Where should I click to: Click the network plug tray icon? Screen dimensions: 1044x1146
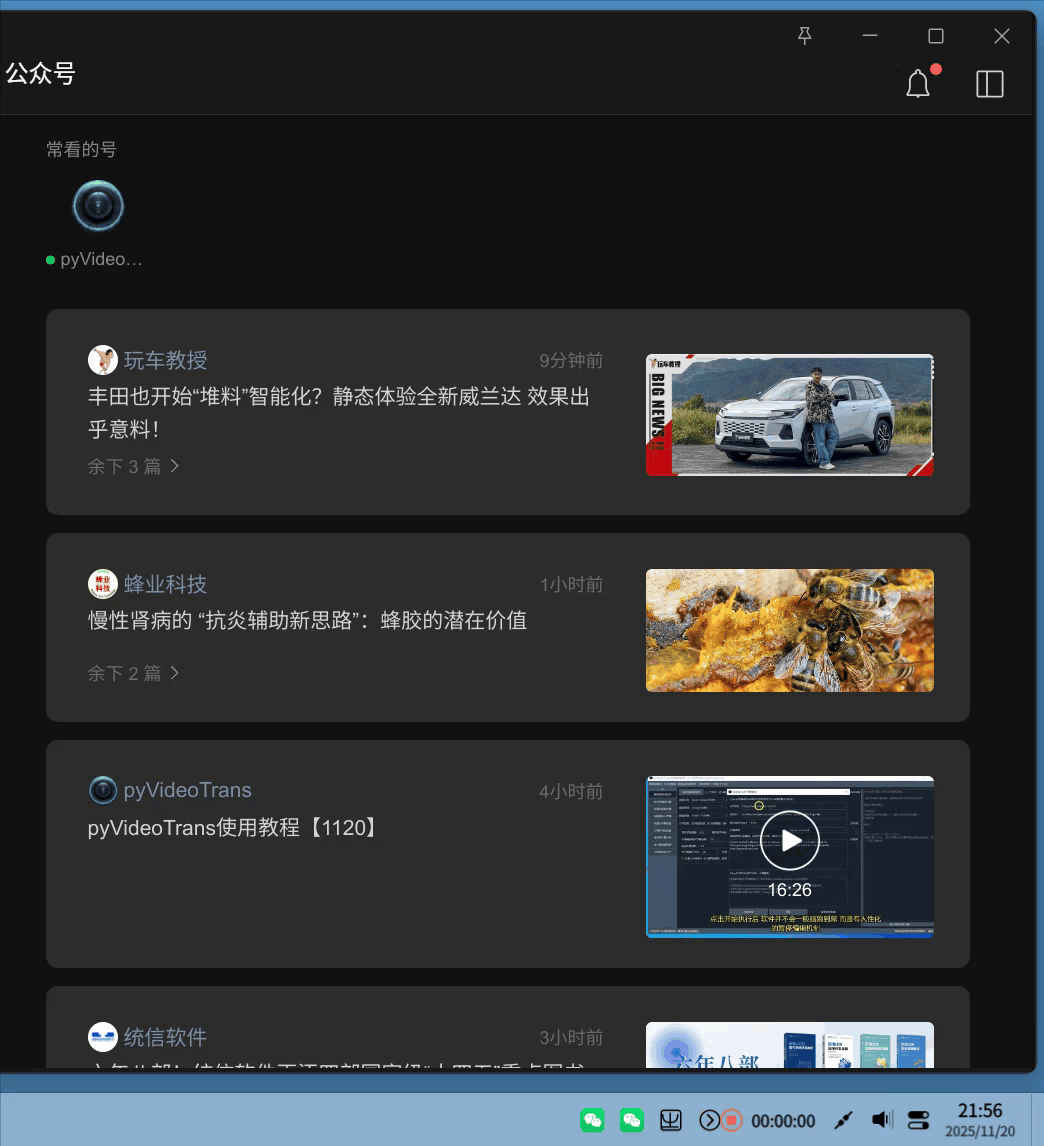[x=843, y=1120]
